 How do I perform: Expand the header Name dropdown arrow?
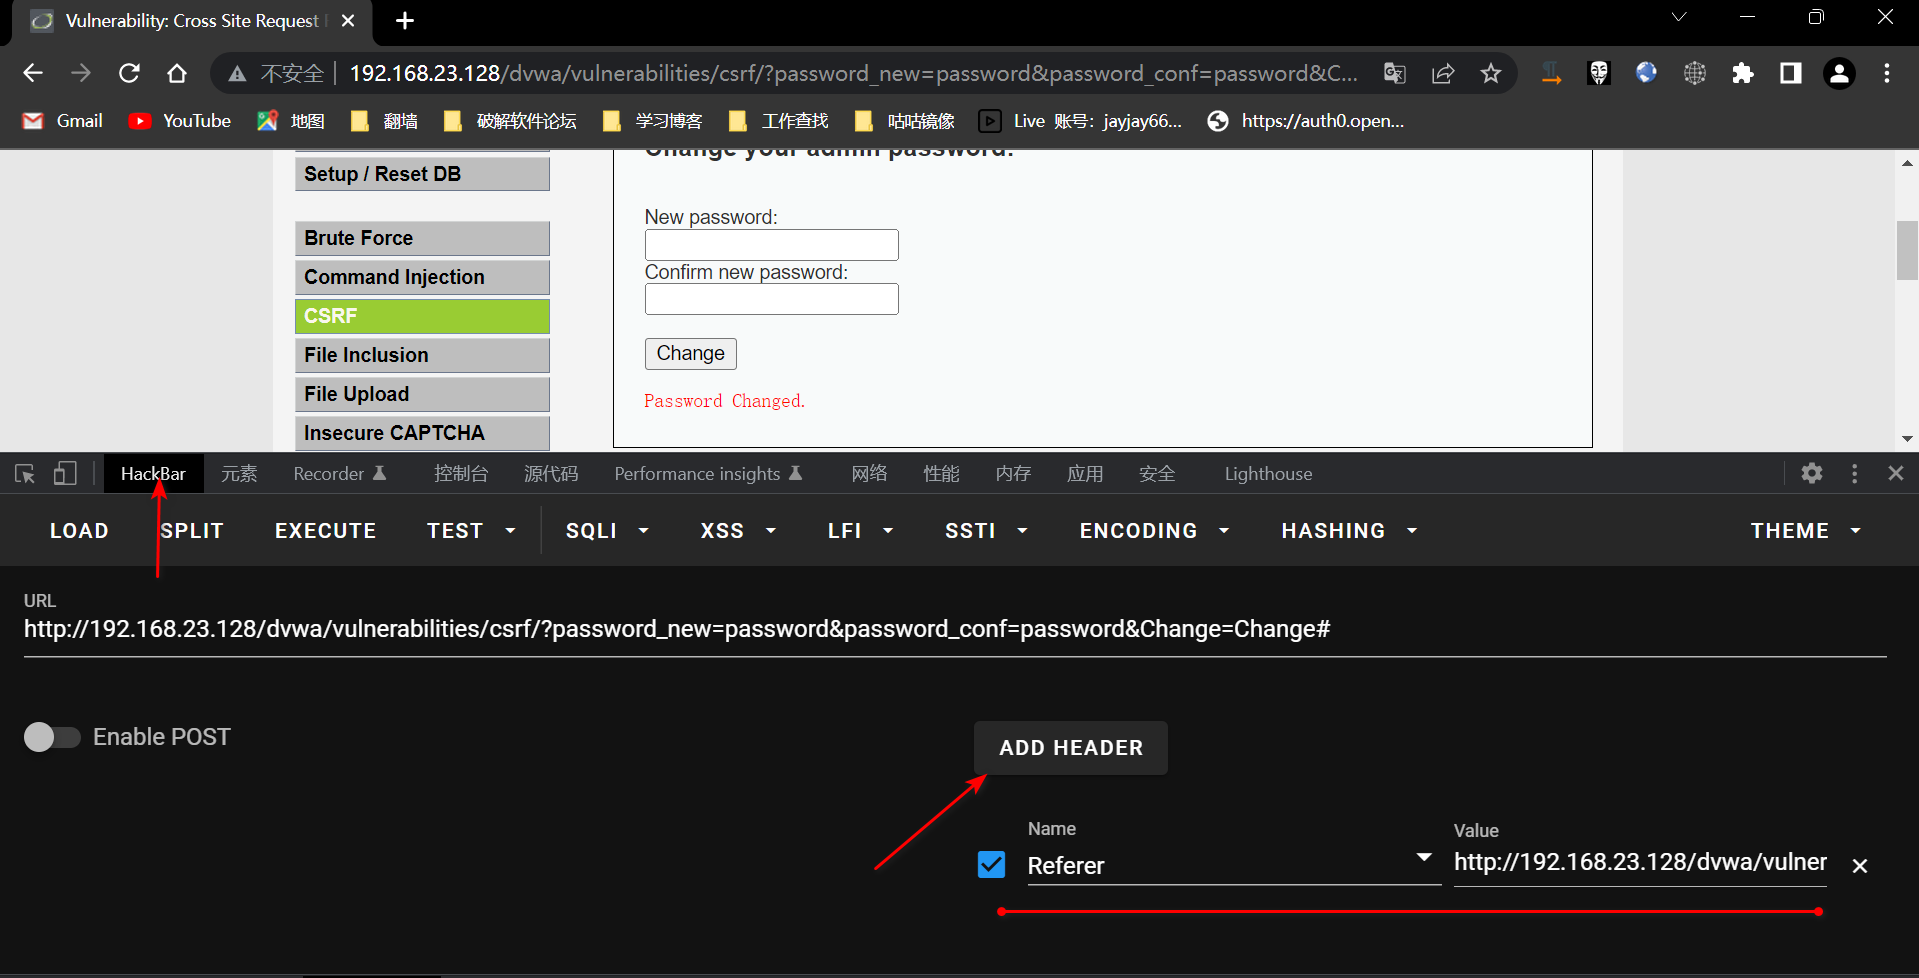coord(1424,858)
